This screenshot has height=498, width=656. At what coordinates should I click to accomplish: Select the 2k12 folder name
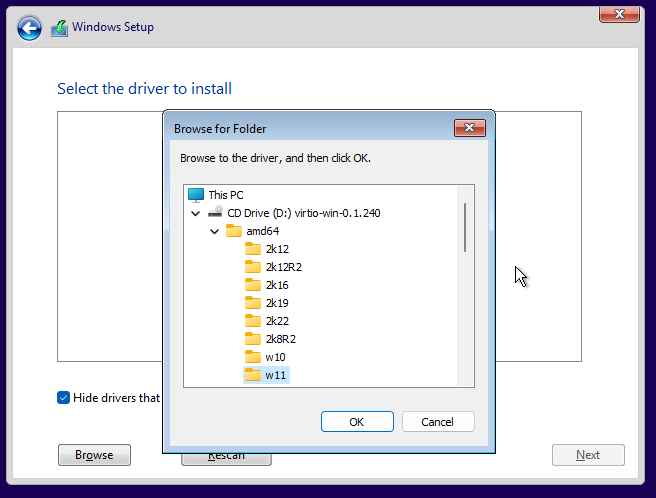(x=277, y=249)
